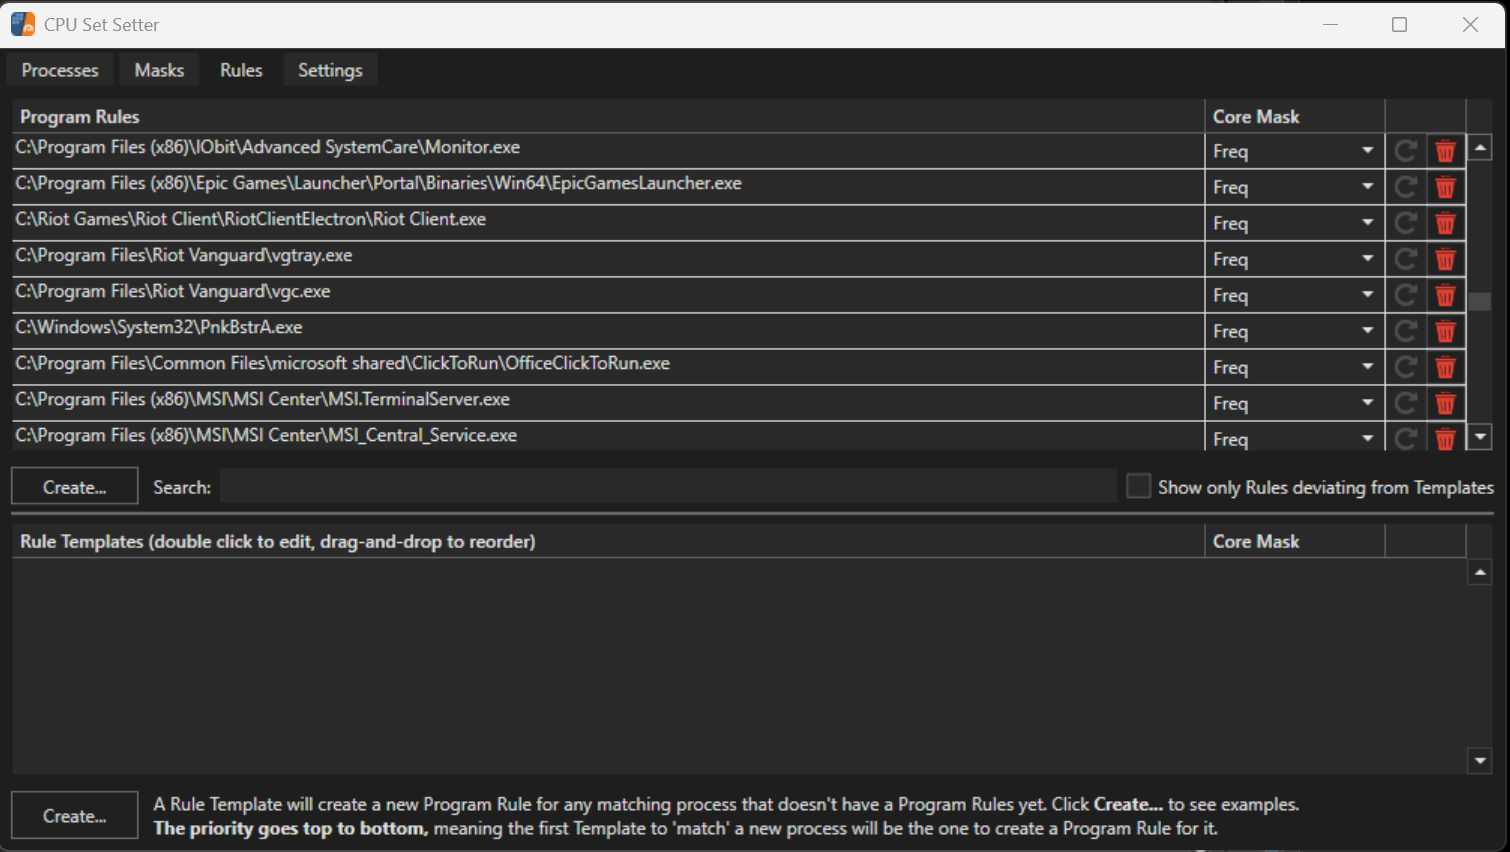
Task: Reset the PnkBstrA.exe rule mask
Action: (1405, 331)
